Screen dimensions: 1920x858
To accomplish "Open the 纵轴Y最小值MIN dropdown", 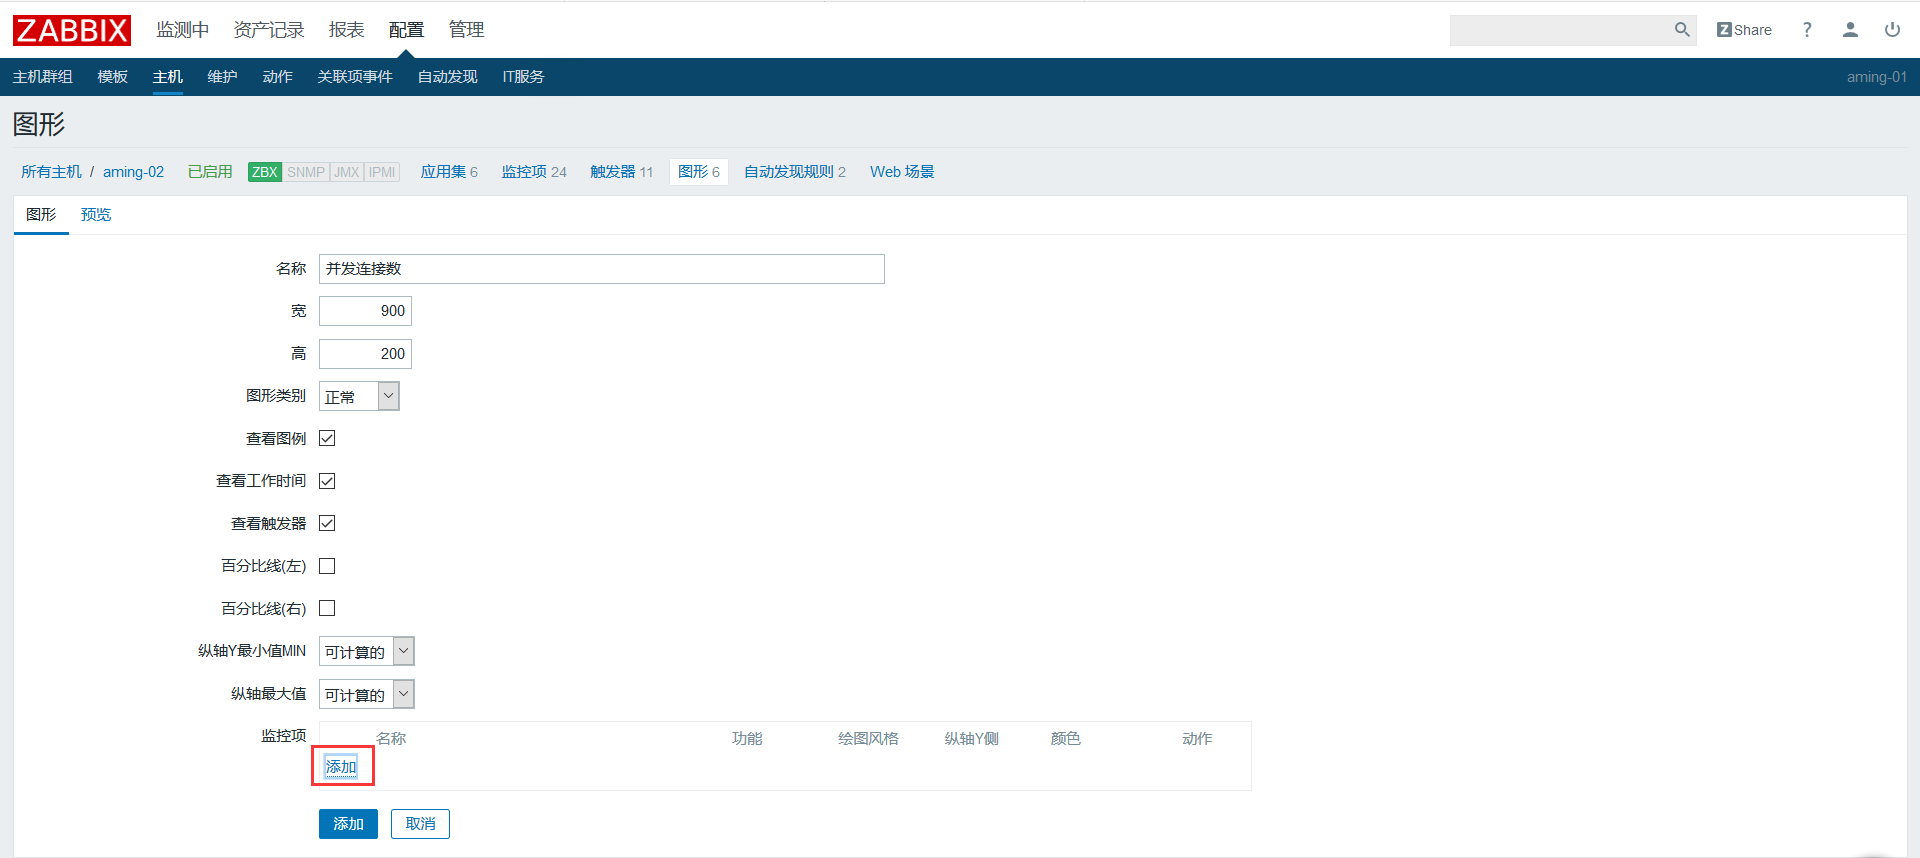I will click(x=366, y=651).
